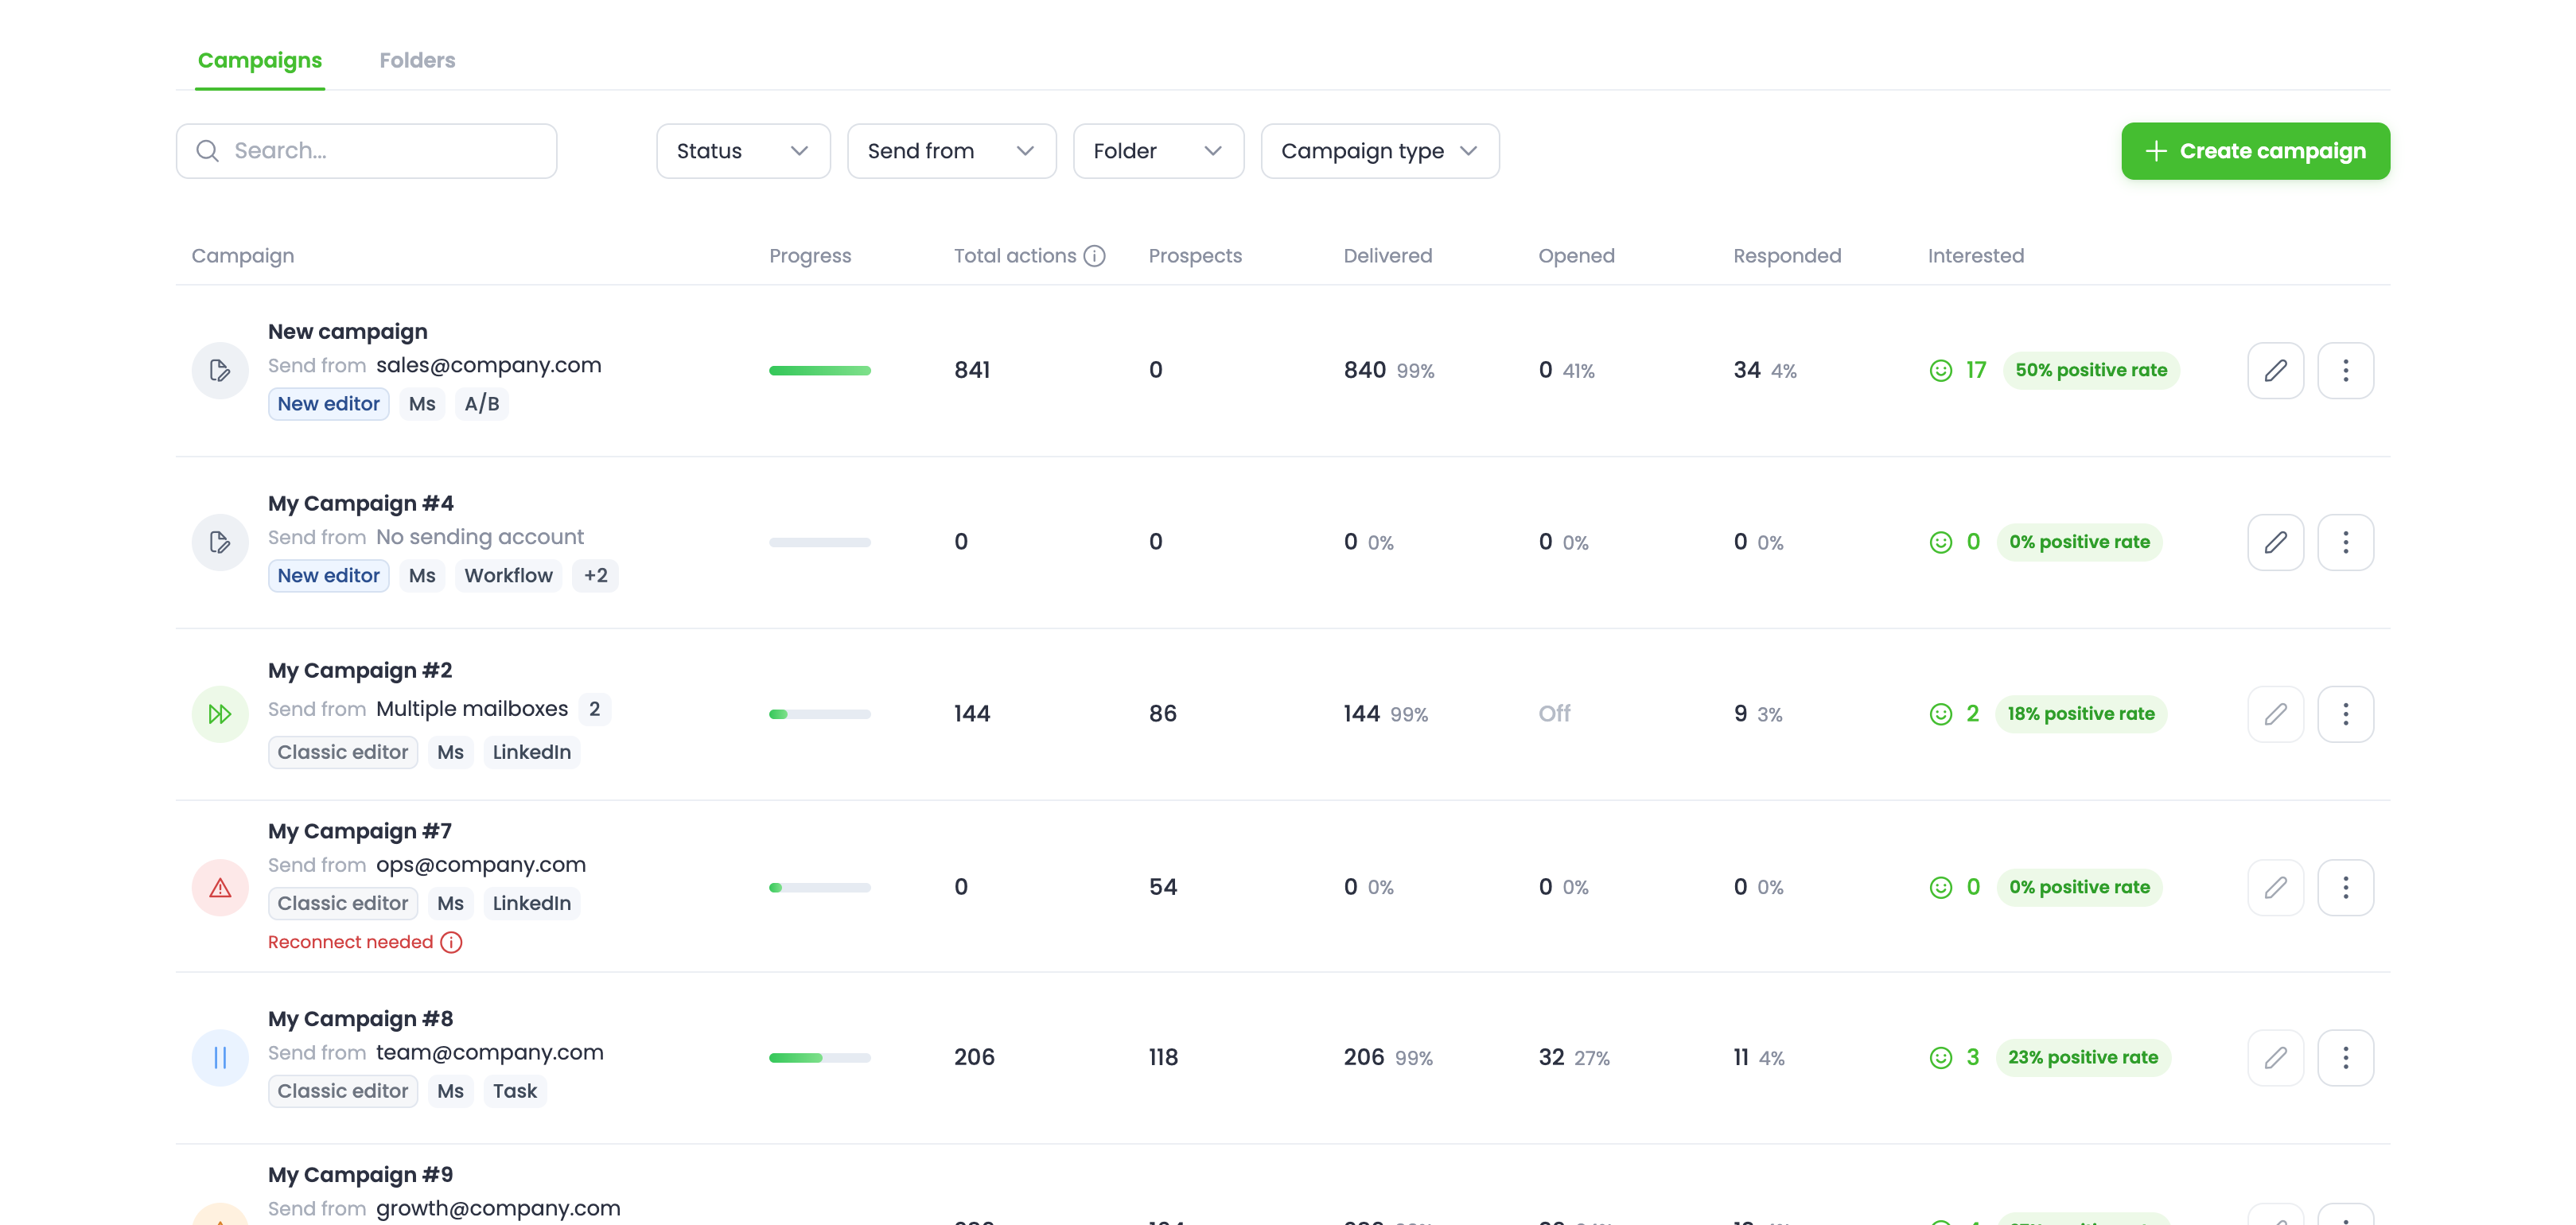This screenshot has height=1225, width=2576.
Task: Click the LinkedIn tag on My Campaign #2
Action: (531, 752)
